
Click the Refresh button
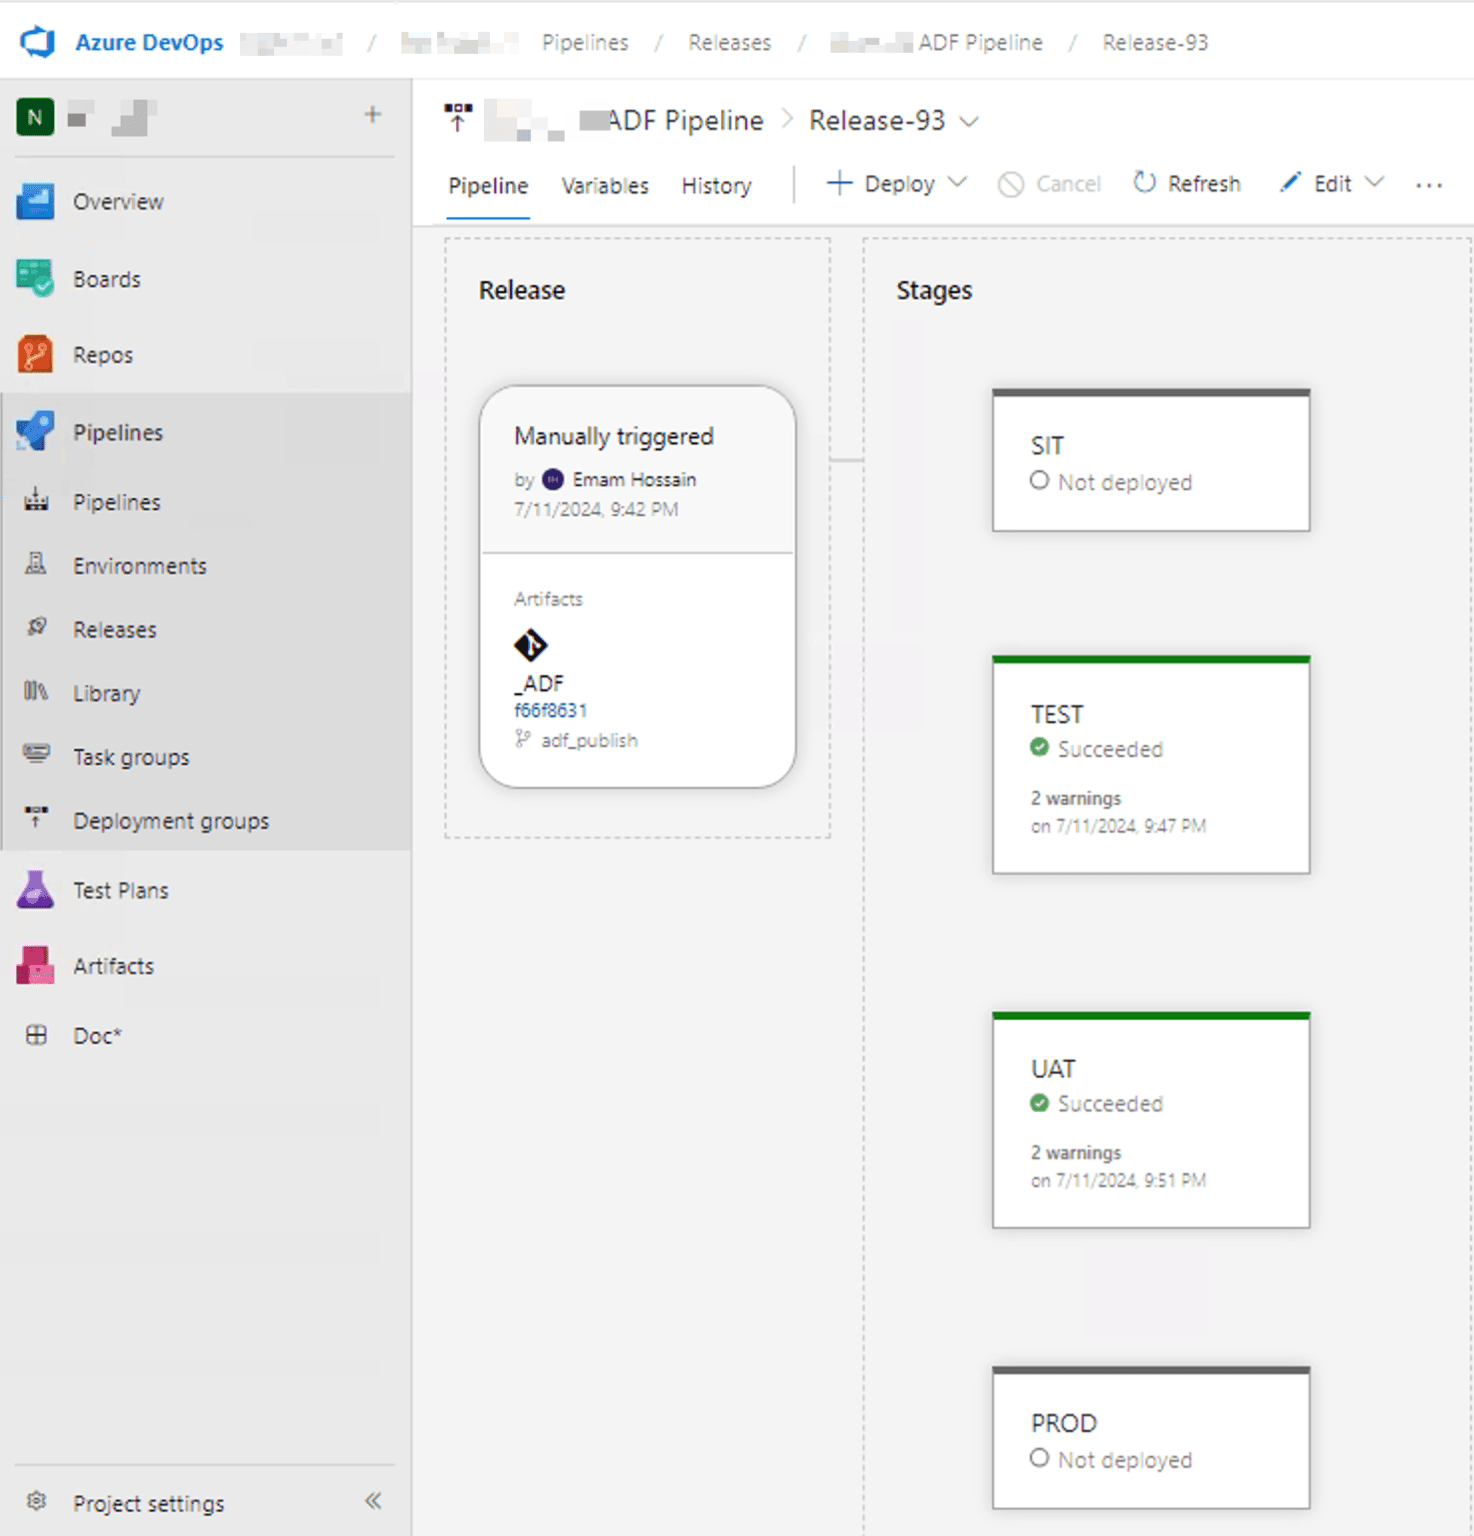(x=1186, y=183)
